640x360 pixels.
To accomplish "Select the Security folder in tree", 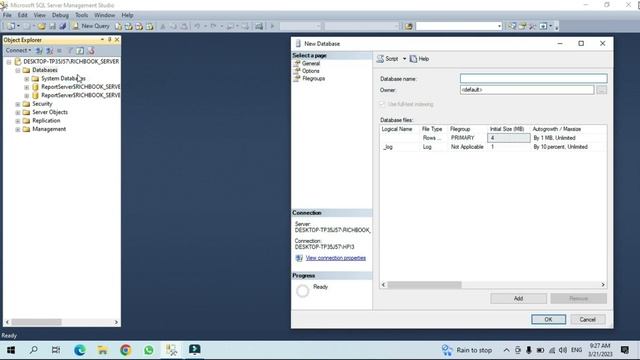I will [x=42, y=104].
